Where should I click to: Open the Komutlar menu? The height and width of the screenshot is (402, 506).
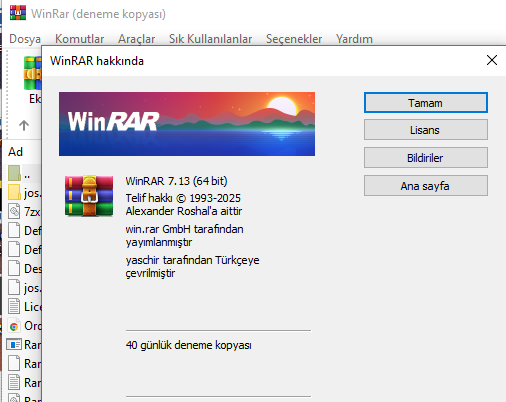(79, 39)
